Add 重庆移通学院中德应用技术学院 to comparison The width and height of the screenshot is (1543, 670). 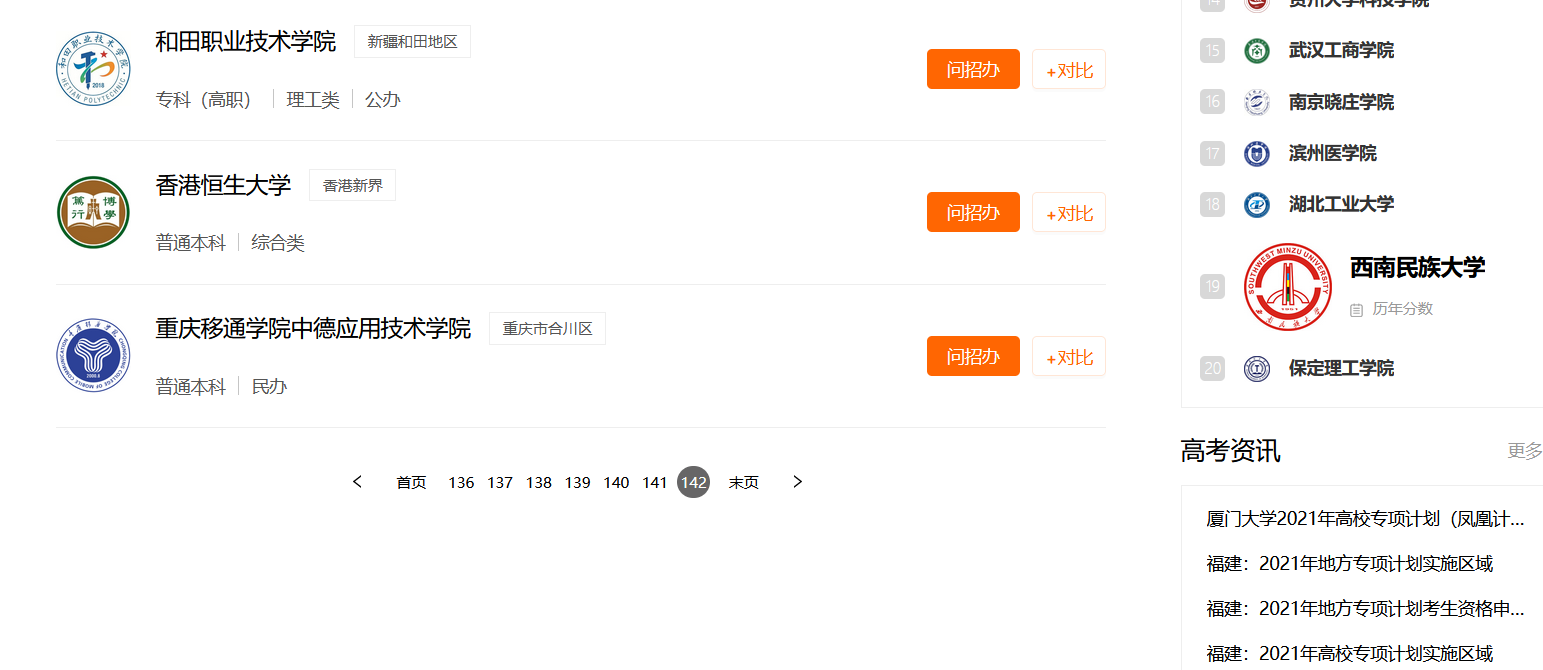pyautogui.click(x=1069, y=357)
